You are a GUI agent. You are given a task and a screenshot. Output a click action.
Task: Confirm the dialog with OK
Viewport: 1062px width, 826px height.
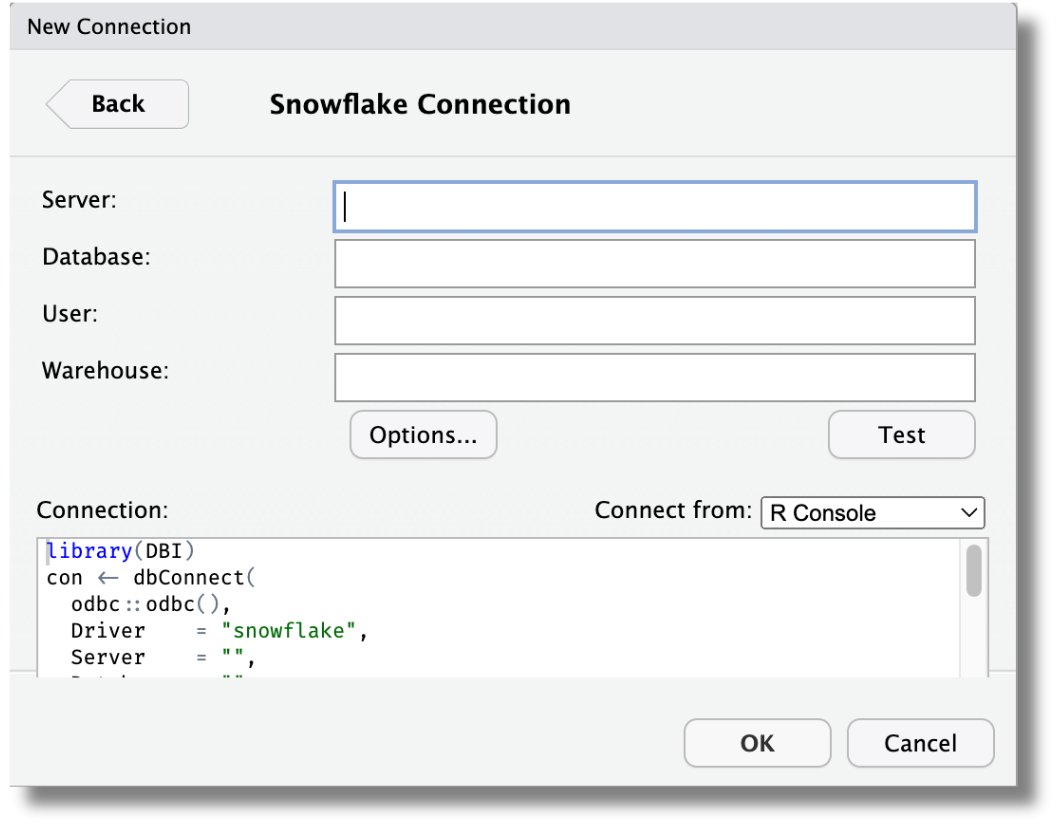757,743
